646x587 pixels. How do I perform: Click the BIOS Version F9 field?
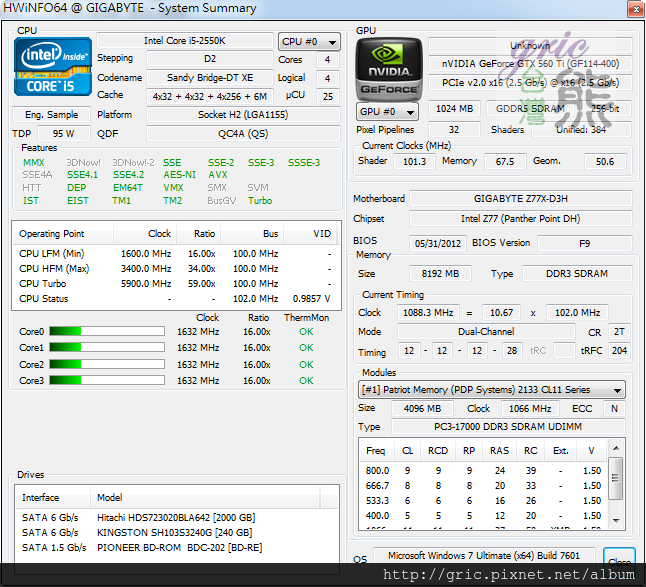coord(585,243)
